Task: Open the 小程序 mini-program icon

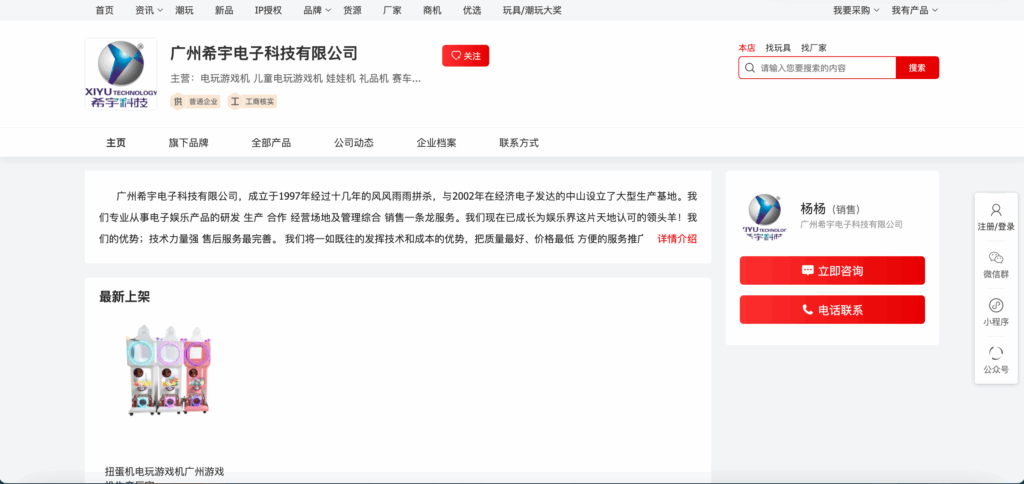Action: (x=996, y=305)
